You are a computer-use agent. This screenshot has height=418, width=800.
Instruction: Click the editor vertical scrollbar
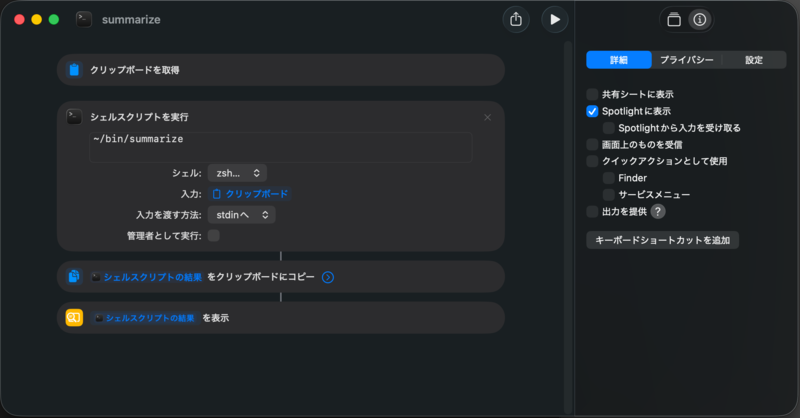tap(568, 227)
